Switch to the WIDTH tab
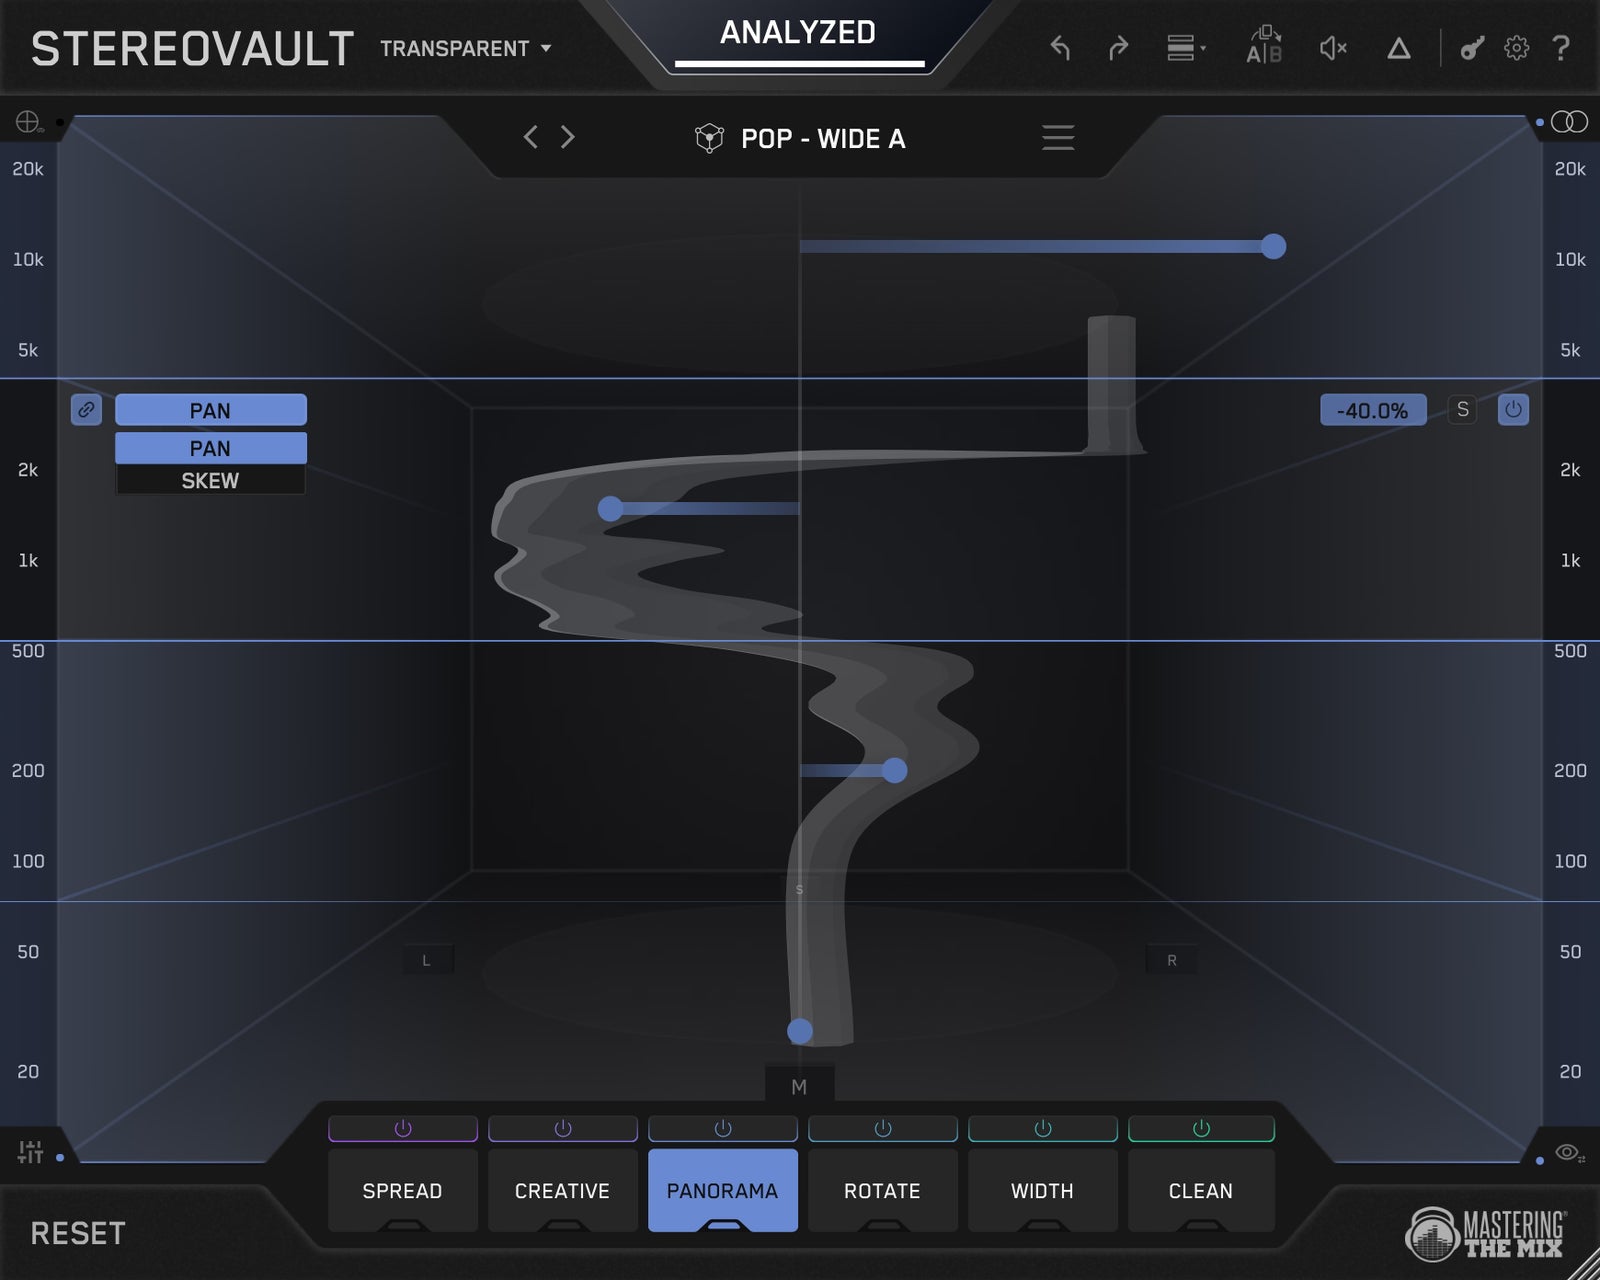Screen dimensions: 1600x1280 click(1043, 1190)
